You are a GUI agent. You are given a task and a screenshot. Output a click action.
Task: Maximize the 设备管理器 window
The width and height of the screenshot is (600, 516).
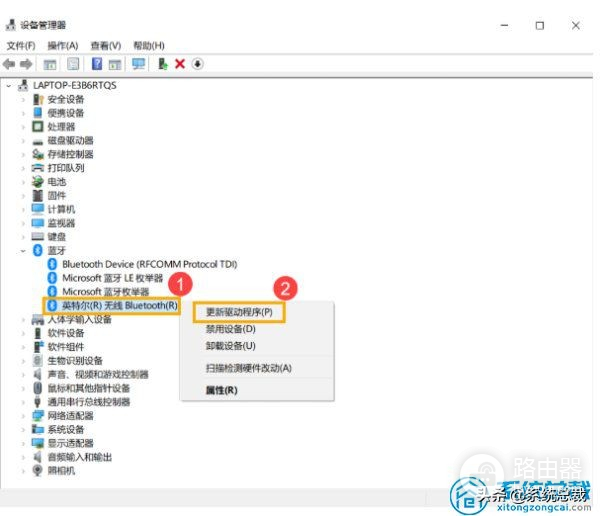pyautogui.click(x=540, y=25)
